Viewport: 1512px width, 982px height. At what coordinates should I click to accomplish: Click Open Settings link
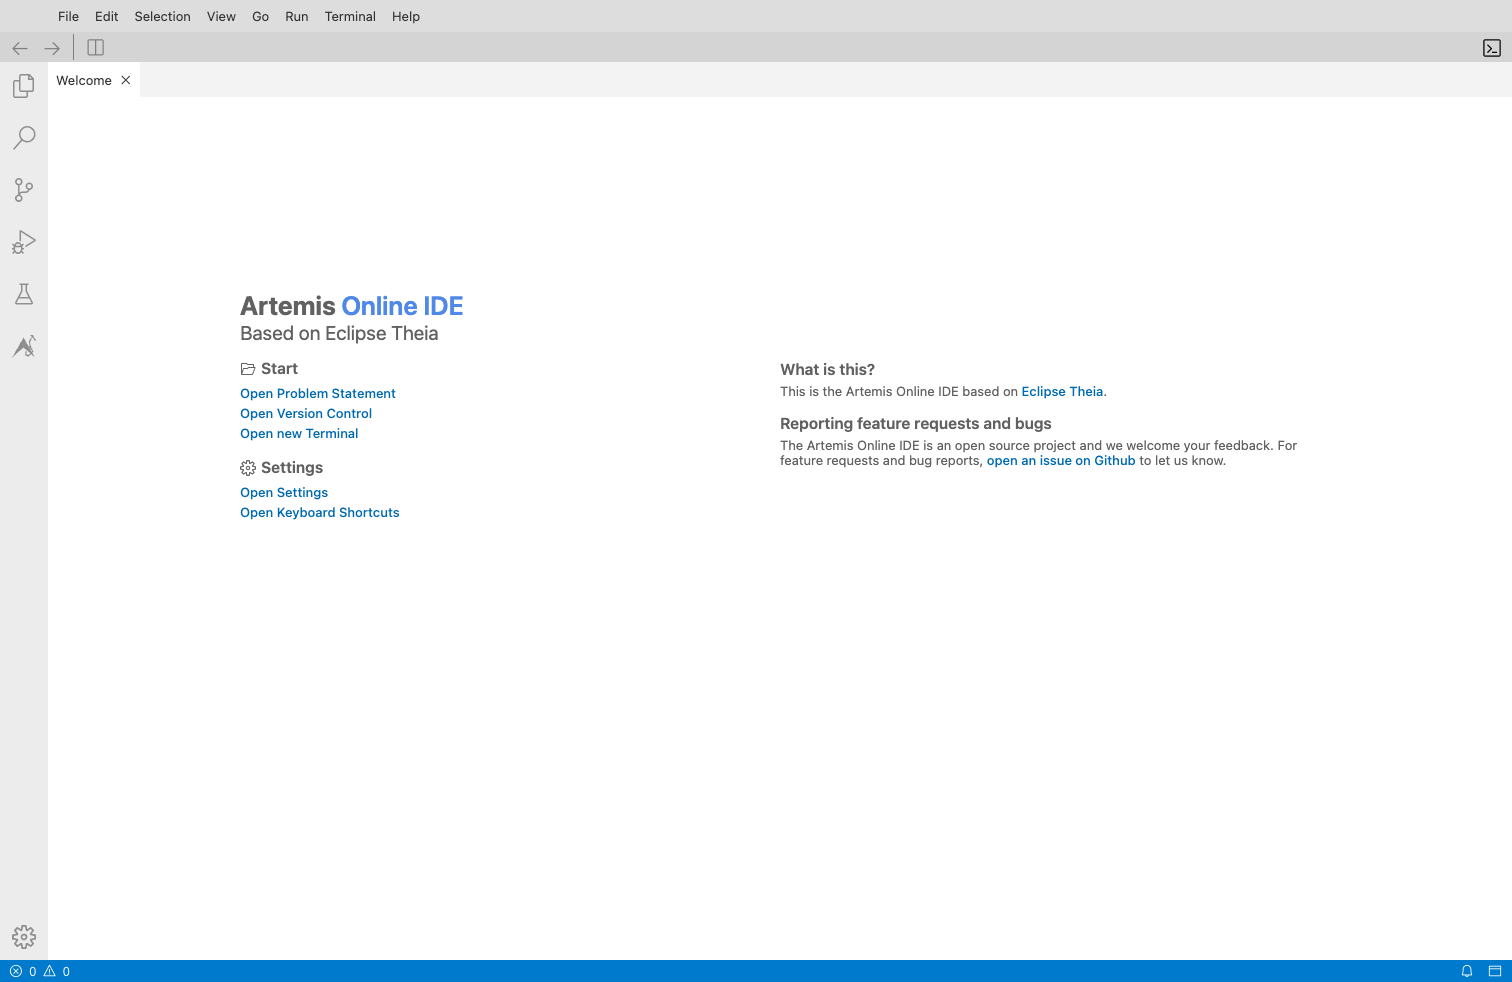click(x=284, y=492)
